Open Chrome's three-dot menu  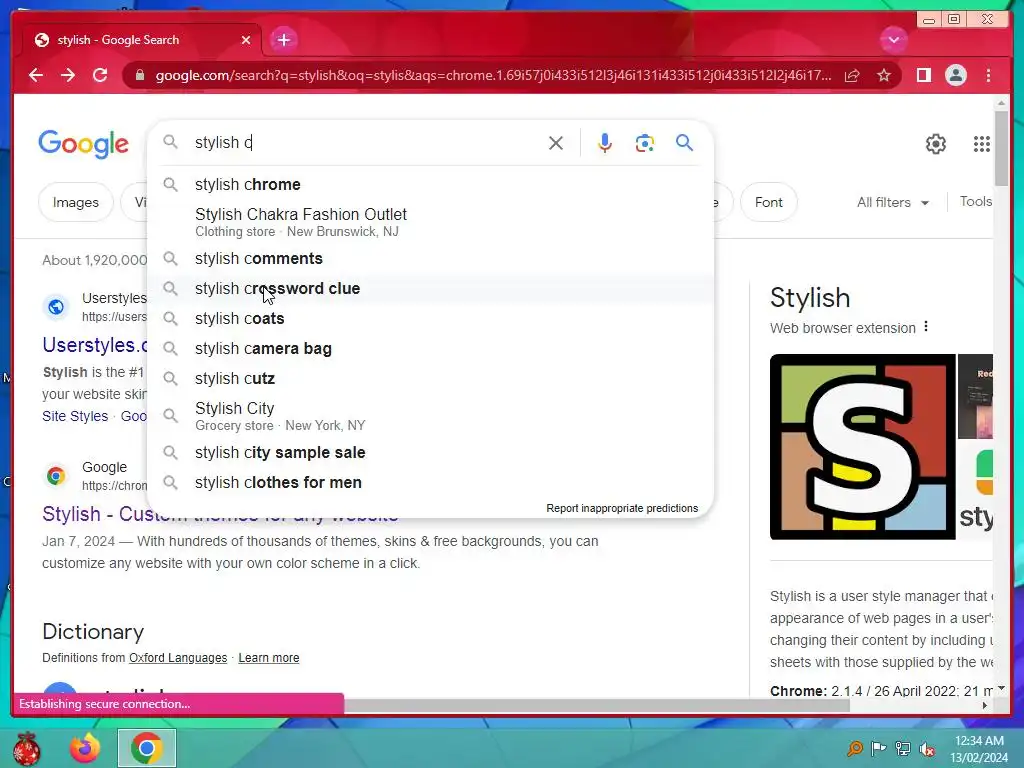pos(988,76)
